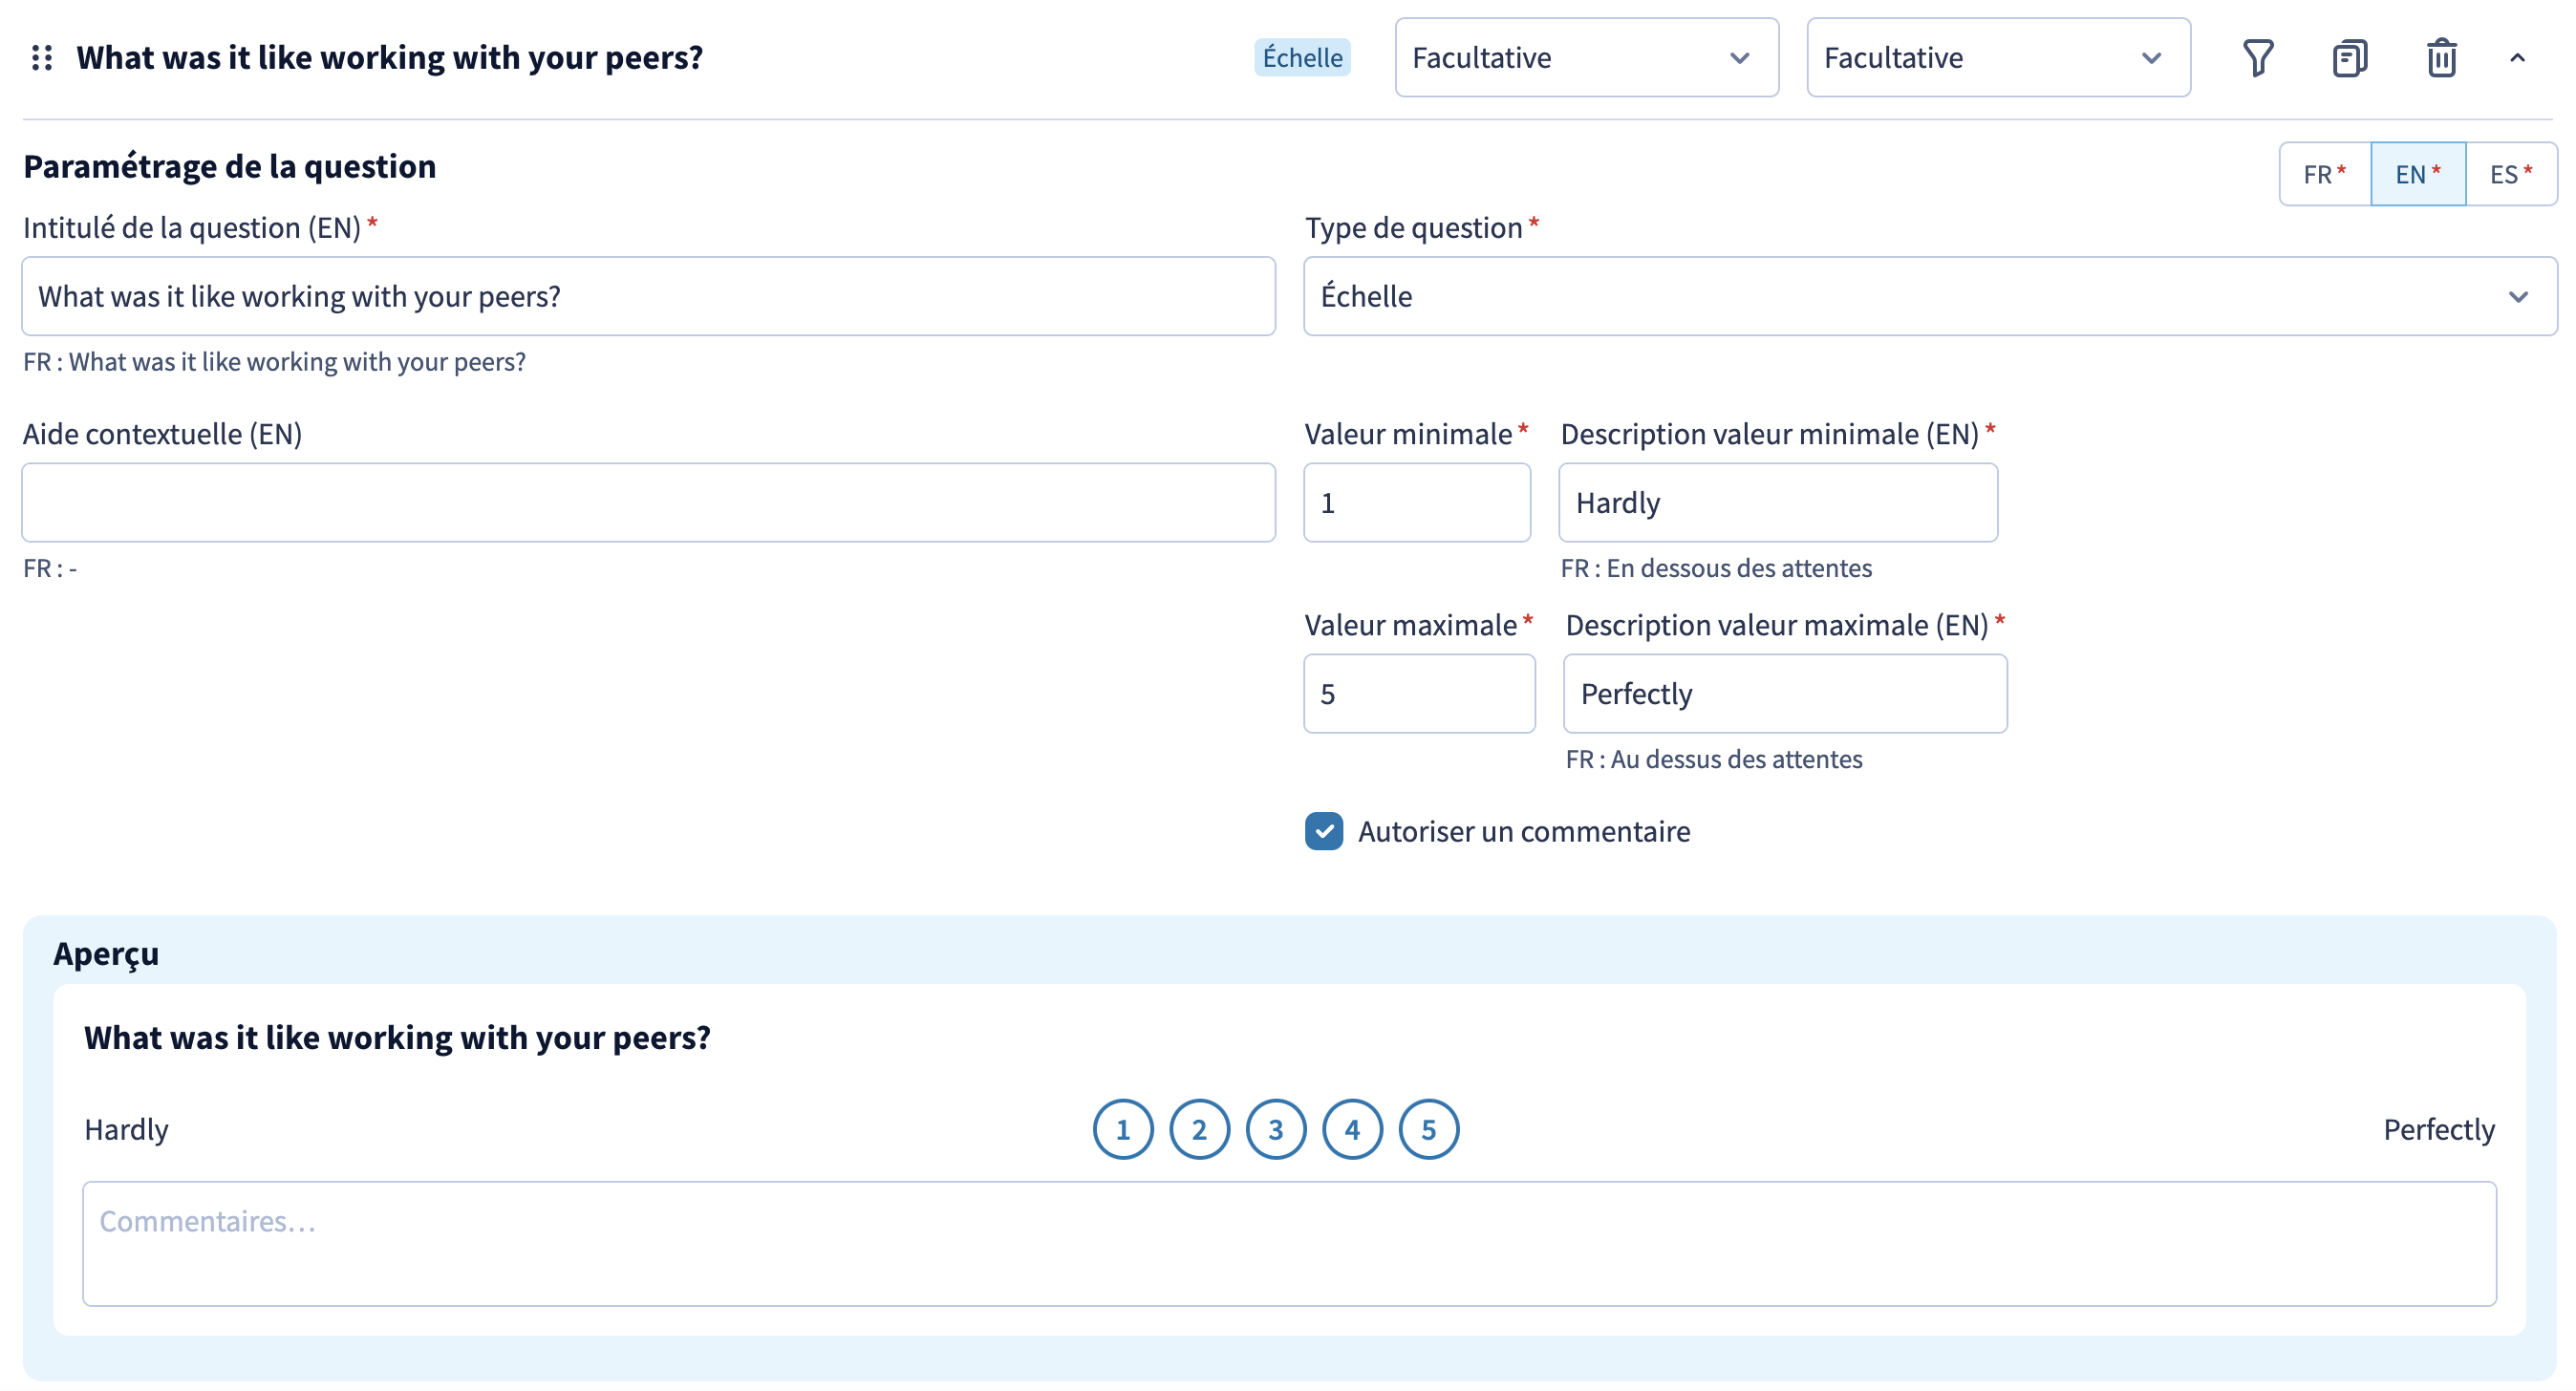This screenshot has height=1391, width=2576.
Task: Focus the Aide contextuelle input field
Action: pos(649,502)
